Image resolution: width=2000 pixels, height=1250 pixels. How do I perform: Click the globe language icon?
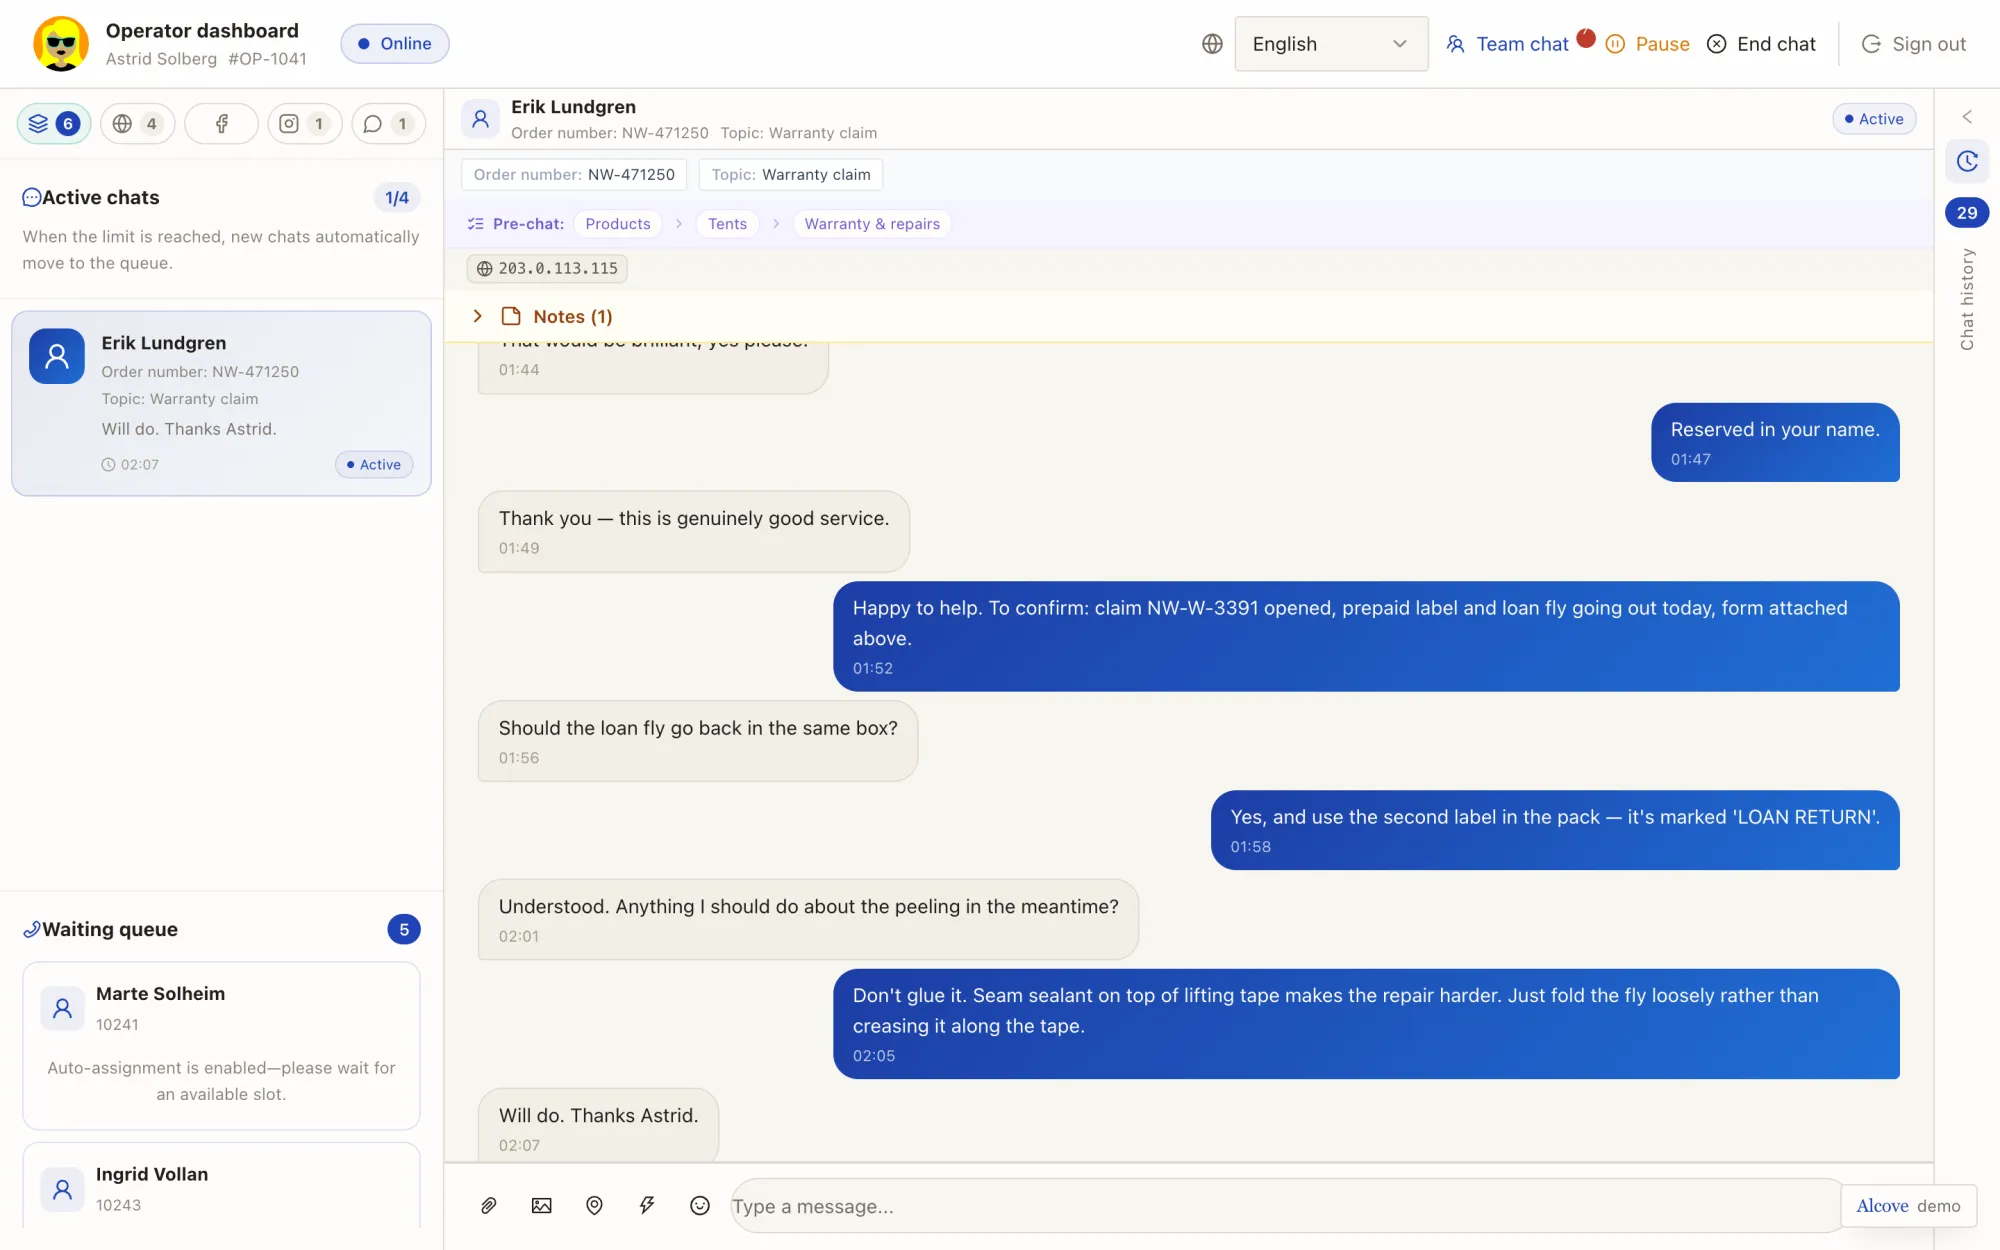[x=1212, y=44]
